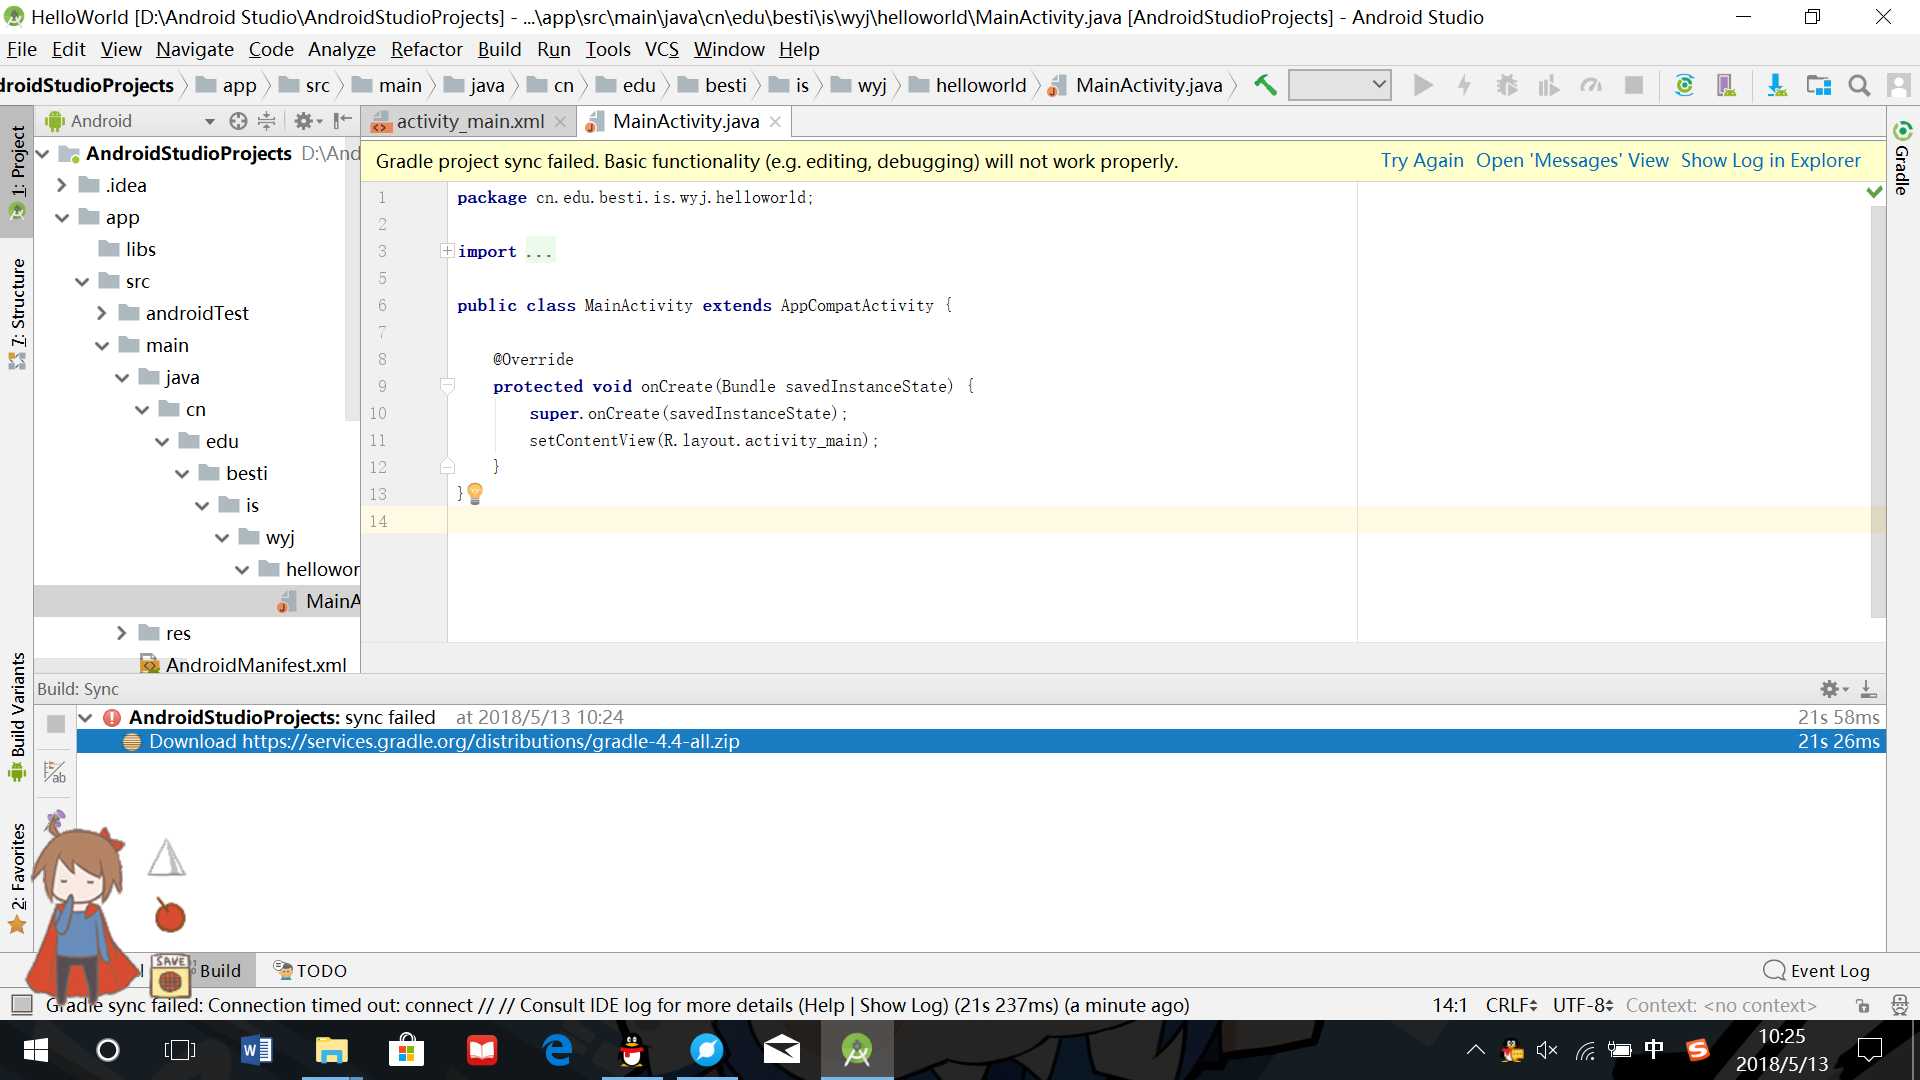Open the Event Log
This screenshot has width=1920, height=1080.
click(1817, 971)
